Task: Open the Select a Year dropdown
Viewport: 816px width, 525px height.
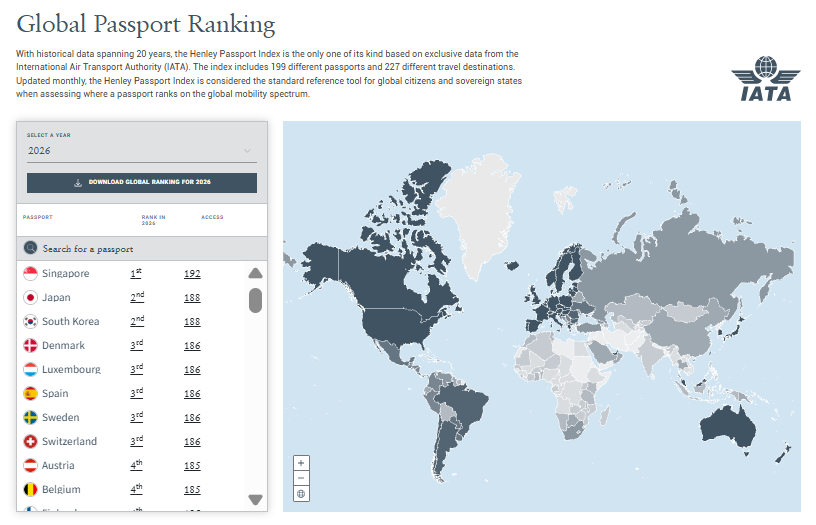Action: [x=140, y=151]
